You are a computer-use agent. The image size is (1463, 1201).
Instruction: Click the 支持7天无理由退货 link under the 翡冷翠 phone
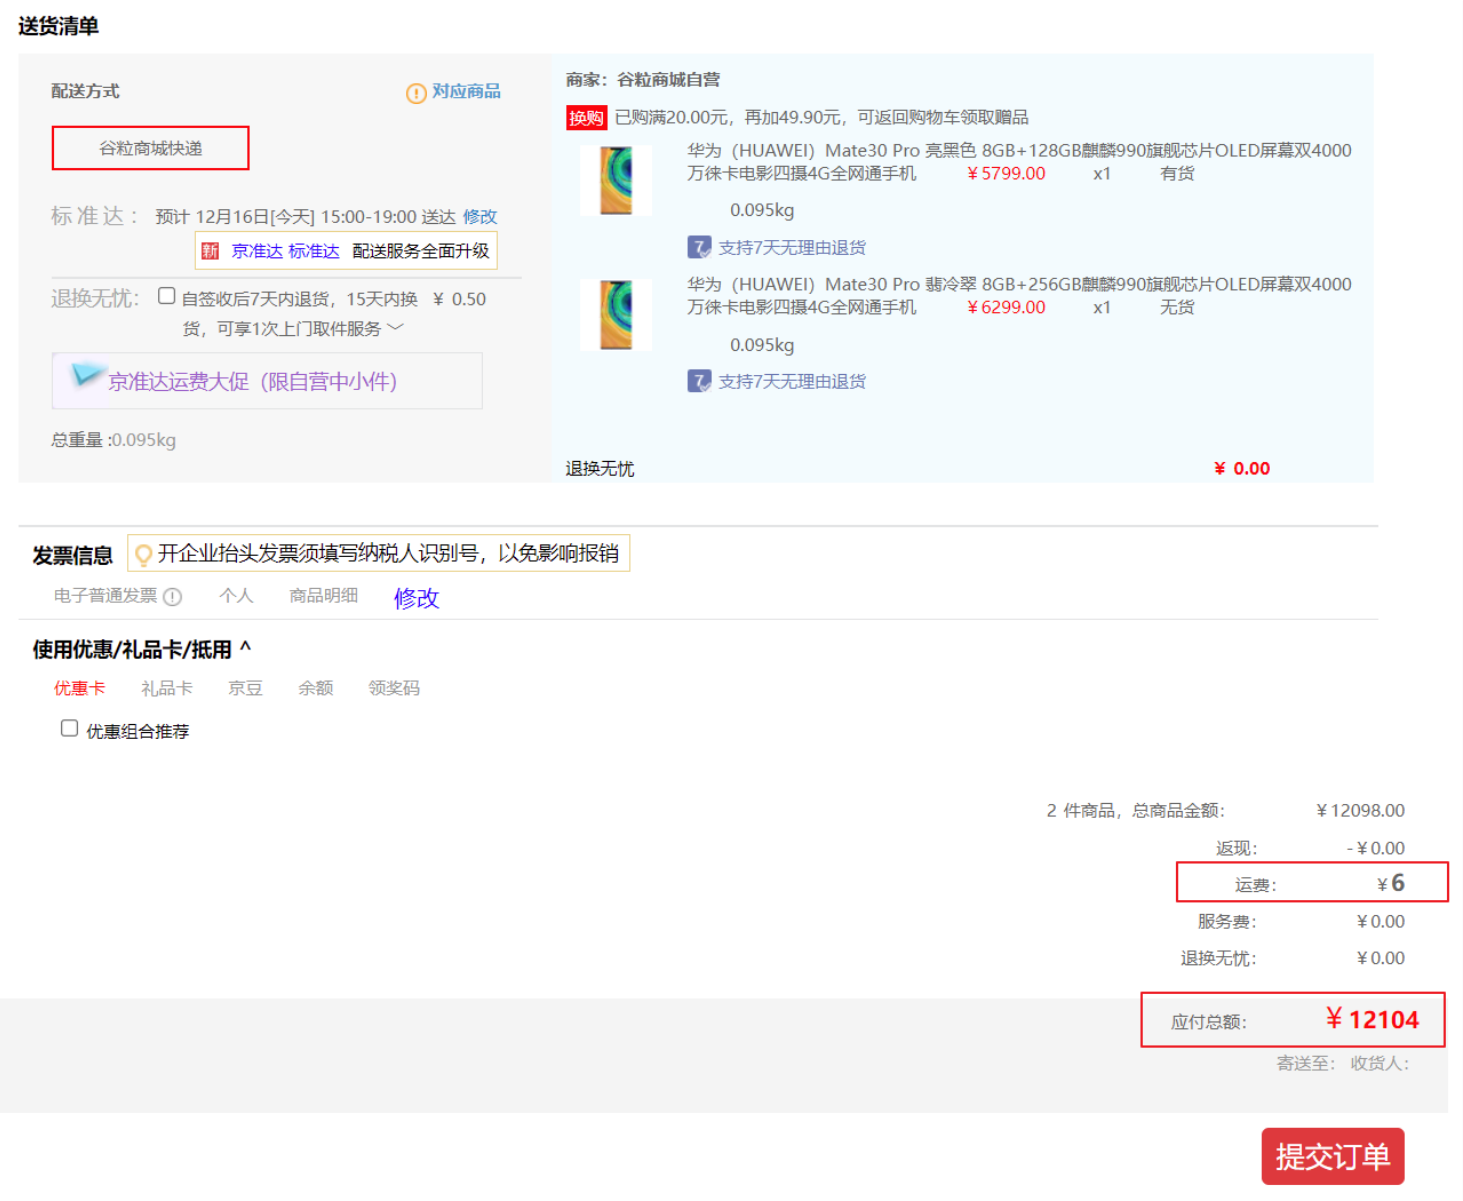coord(792,381)
